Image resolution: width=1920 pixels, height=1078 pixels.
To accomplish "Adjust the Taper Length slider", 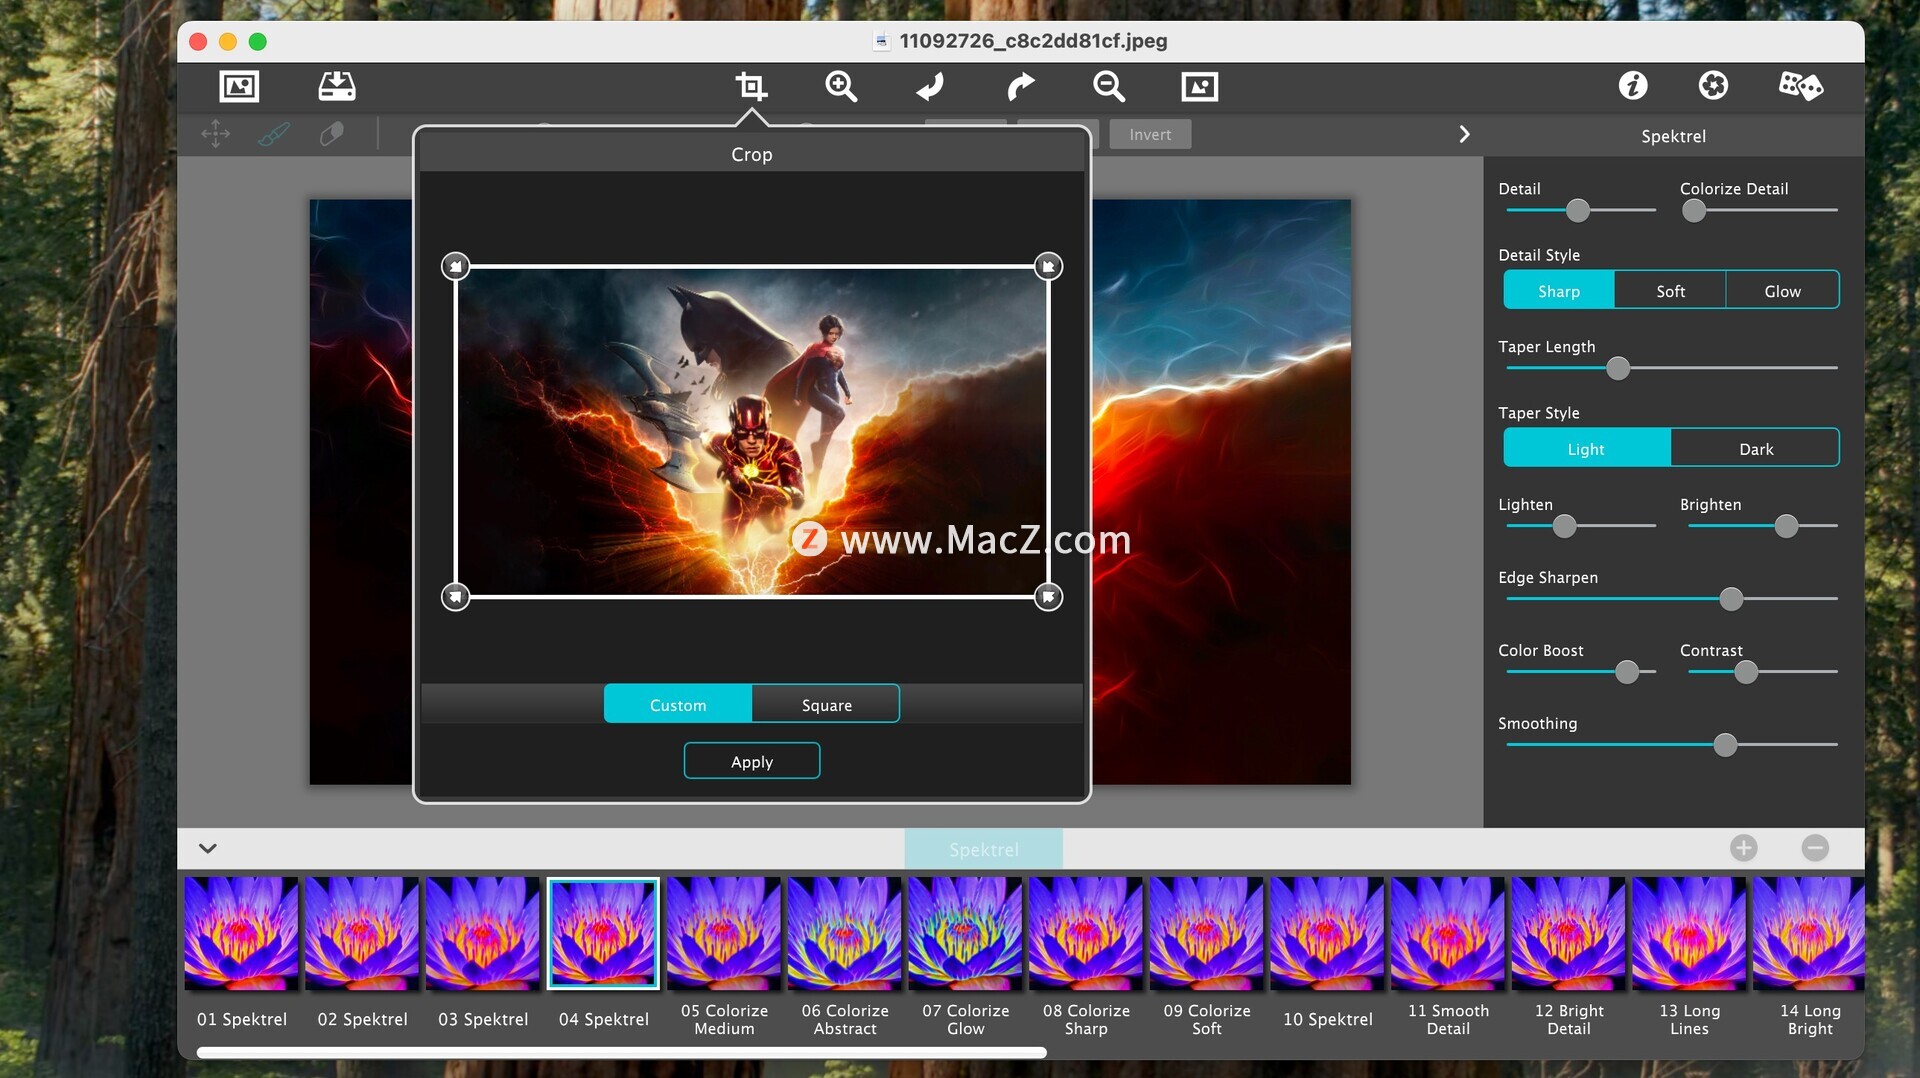I will point(1617,368).
